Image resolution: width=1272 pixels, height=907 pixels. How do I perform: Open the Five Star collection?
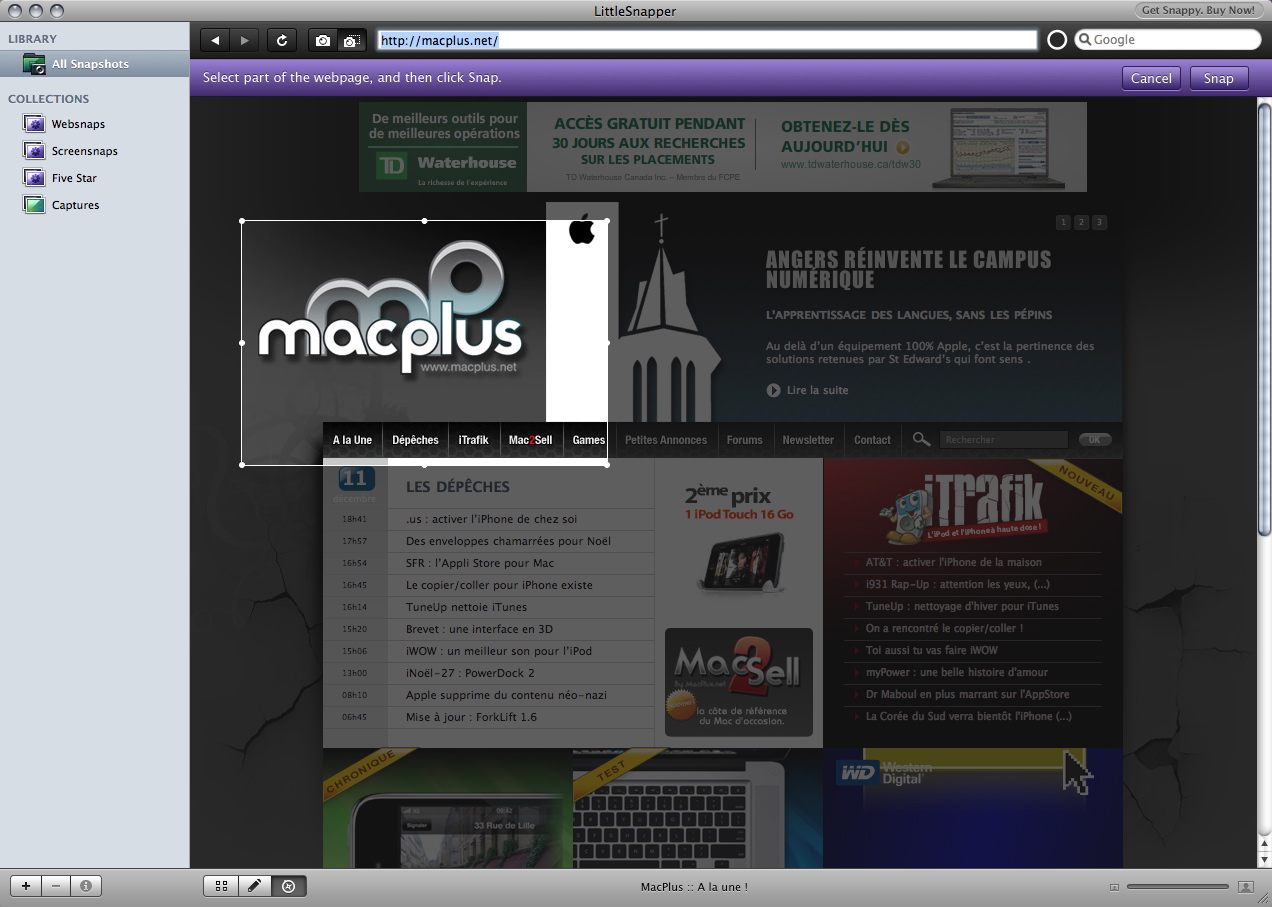click(74, 178)
